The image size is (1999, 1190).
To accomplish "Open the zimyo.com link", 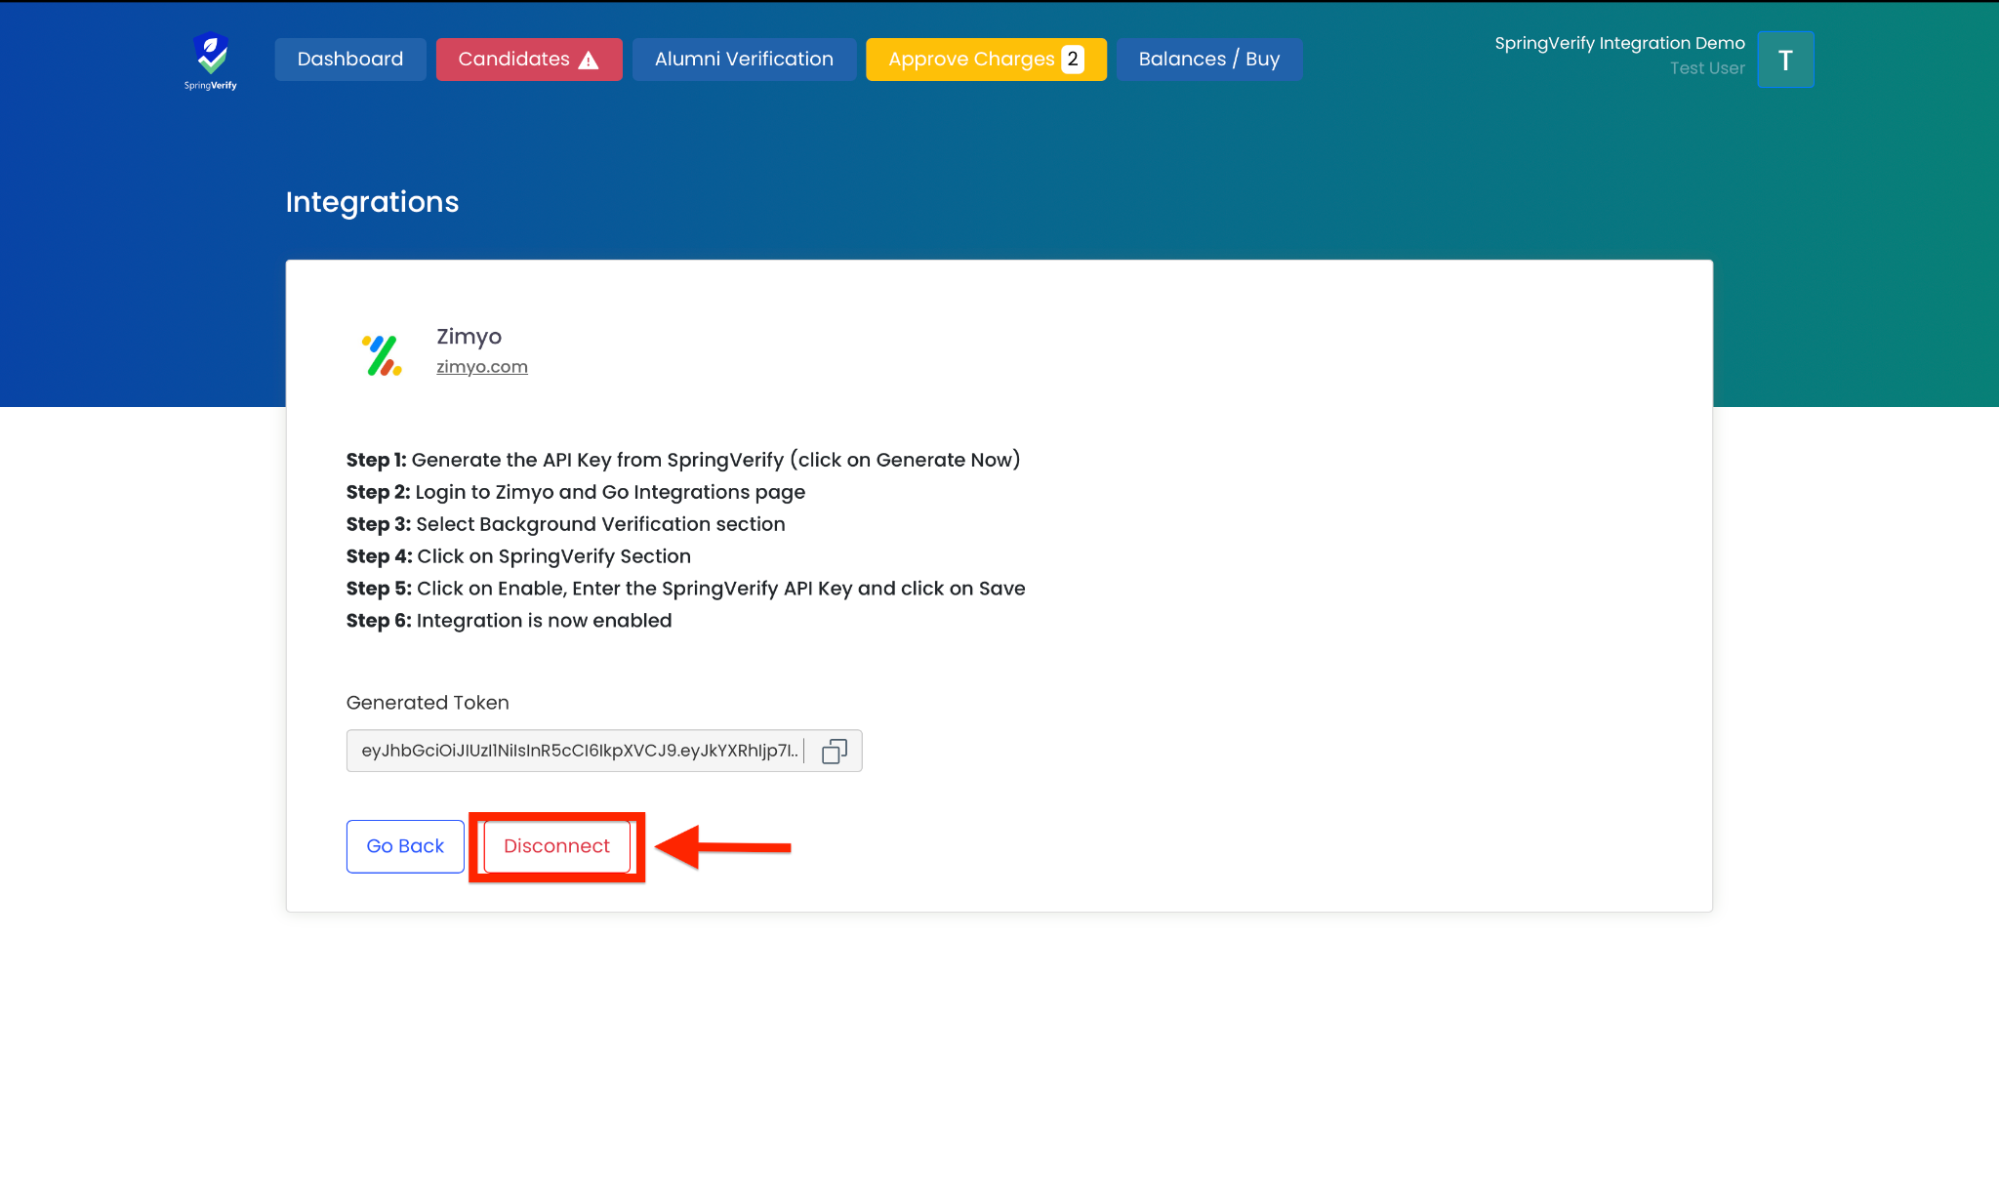I will pyautogui.click(x=481, y=367).
